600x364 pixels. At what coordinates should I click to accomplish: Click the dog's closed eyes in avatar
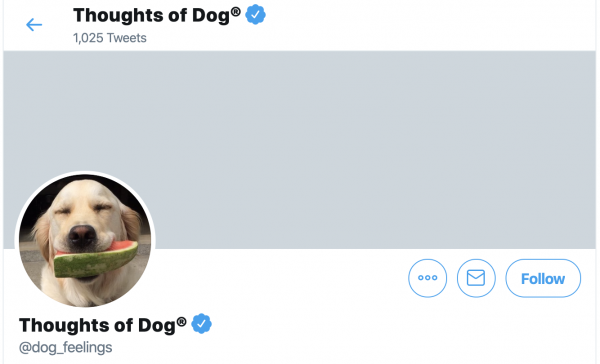83,209
